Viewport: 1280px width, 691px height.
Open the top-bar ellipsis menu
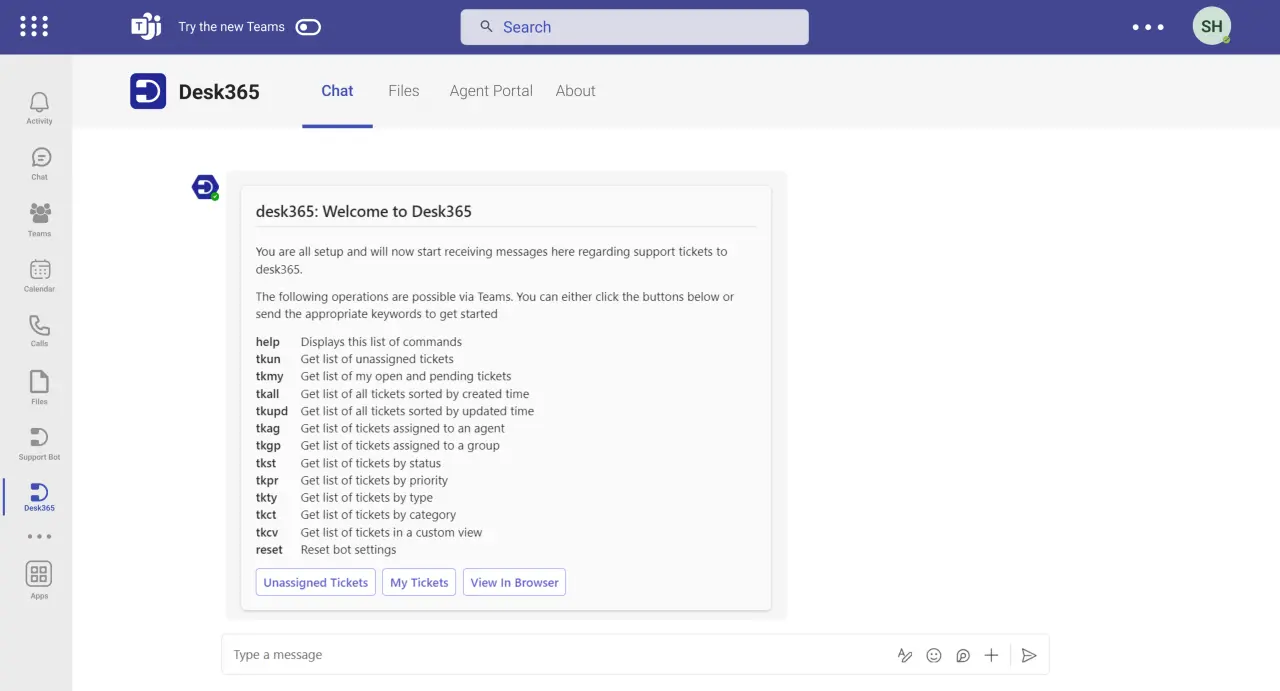pyautogui.click(x=1147, y=27)
